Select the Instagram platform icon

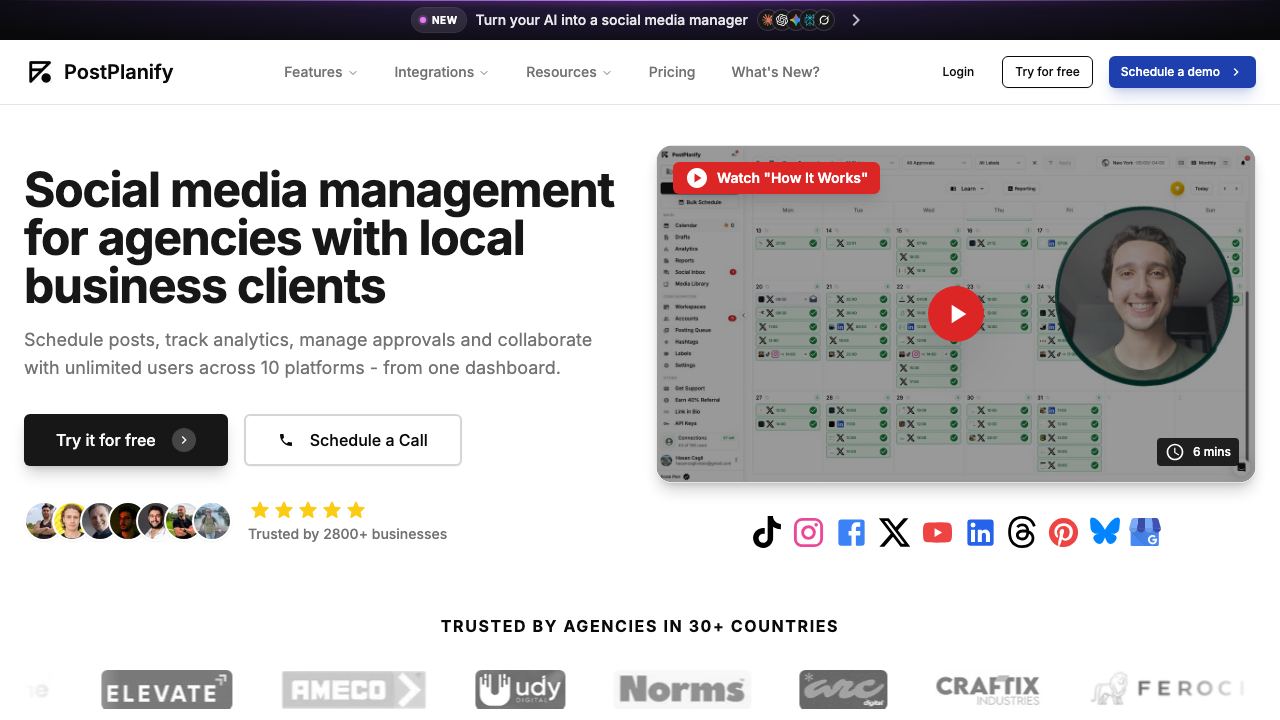pos(809,532)
